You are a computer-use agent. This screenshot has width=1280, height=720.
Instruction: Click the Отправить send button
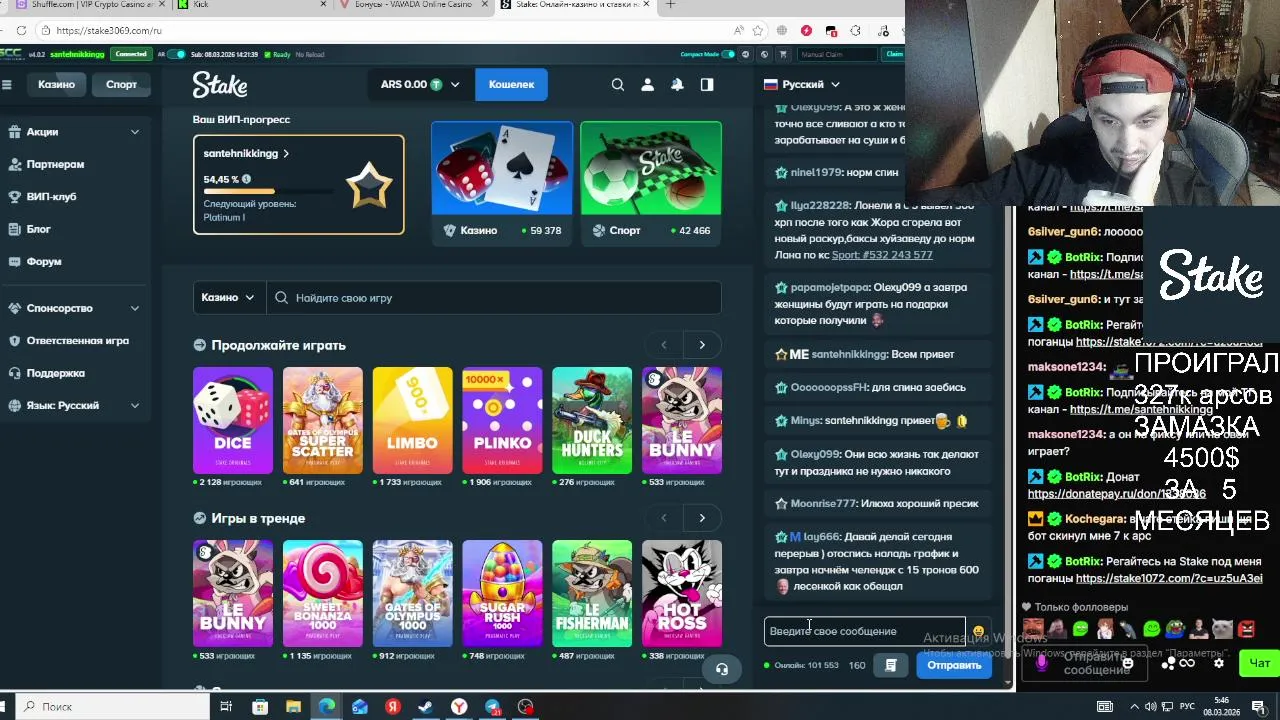(x=953, y=665)
